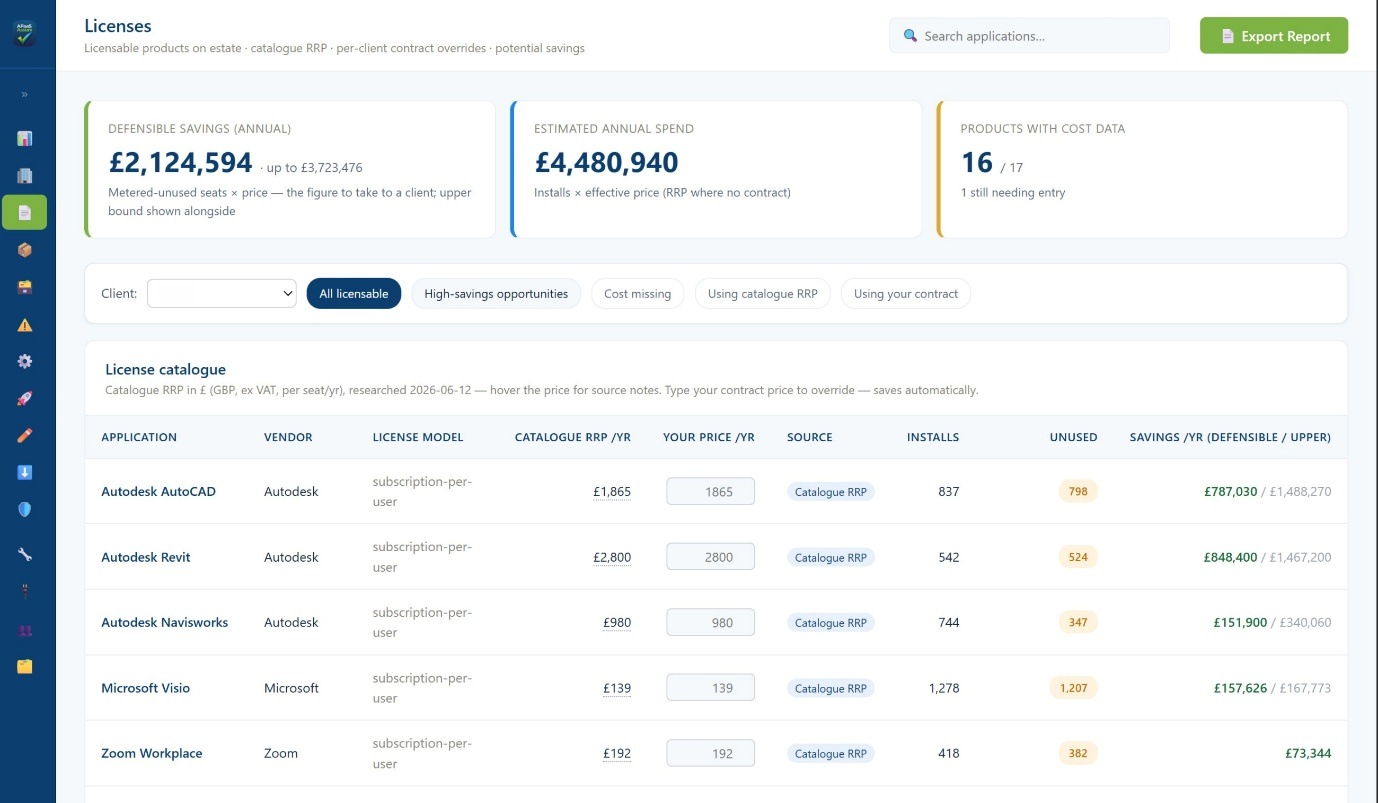Click the 347 unused badge for Navisworks
The height and width of the screenshot is (803, 1378).
click(1078, 622)
